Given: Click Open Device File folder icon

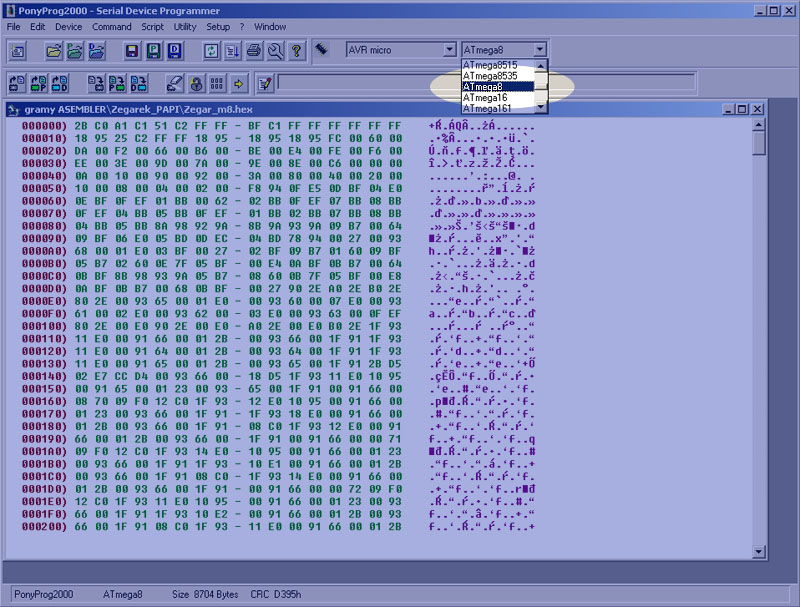Looking at the screenshot, I should pos(54,51).
